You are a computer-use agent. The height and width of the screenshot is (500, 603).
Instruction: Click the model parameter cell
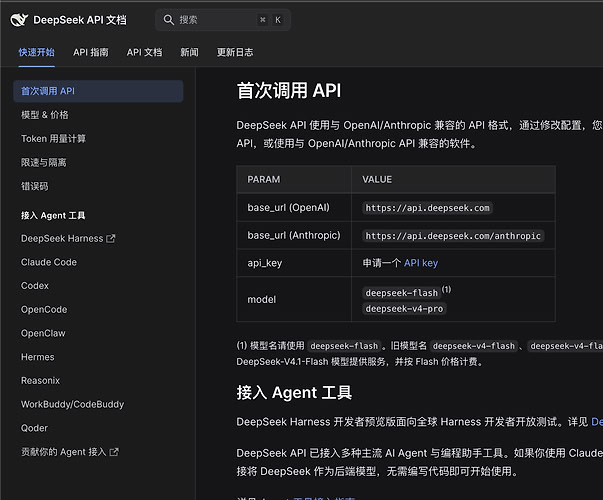tap(294, 299)
